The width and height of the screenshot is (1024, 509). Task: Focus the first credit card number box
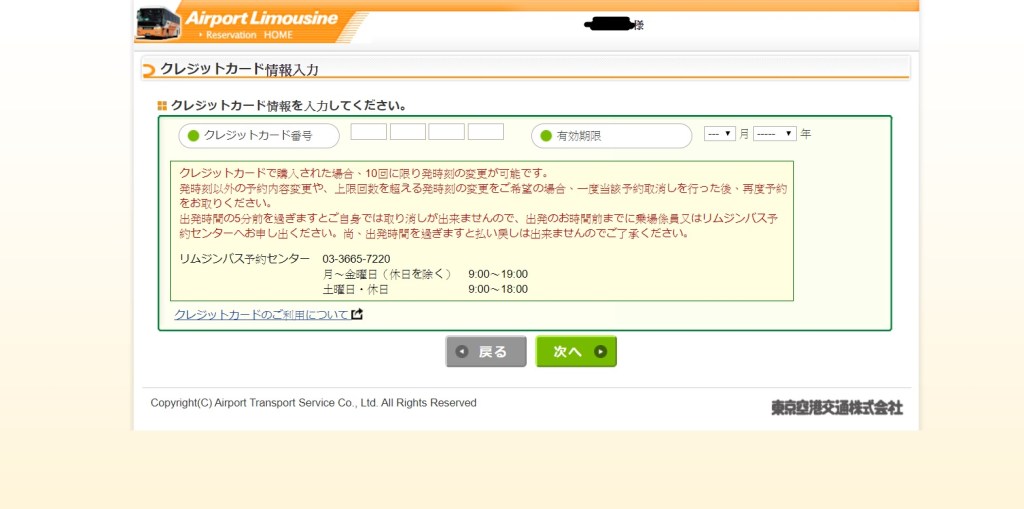pyautogui.click(x=368, y=132)
